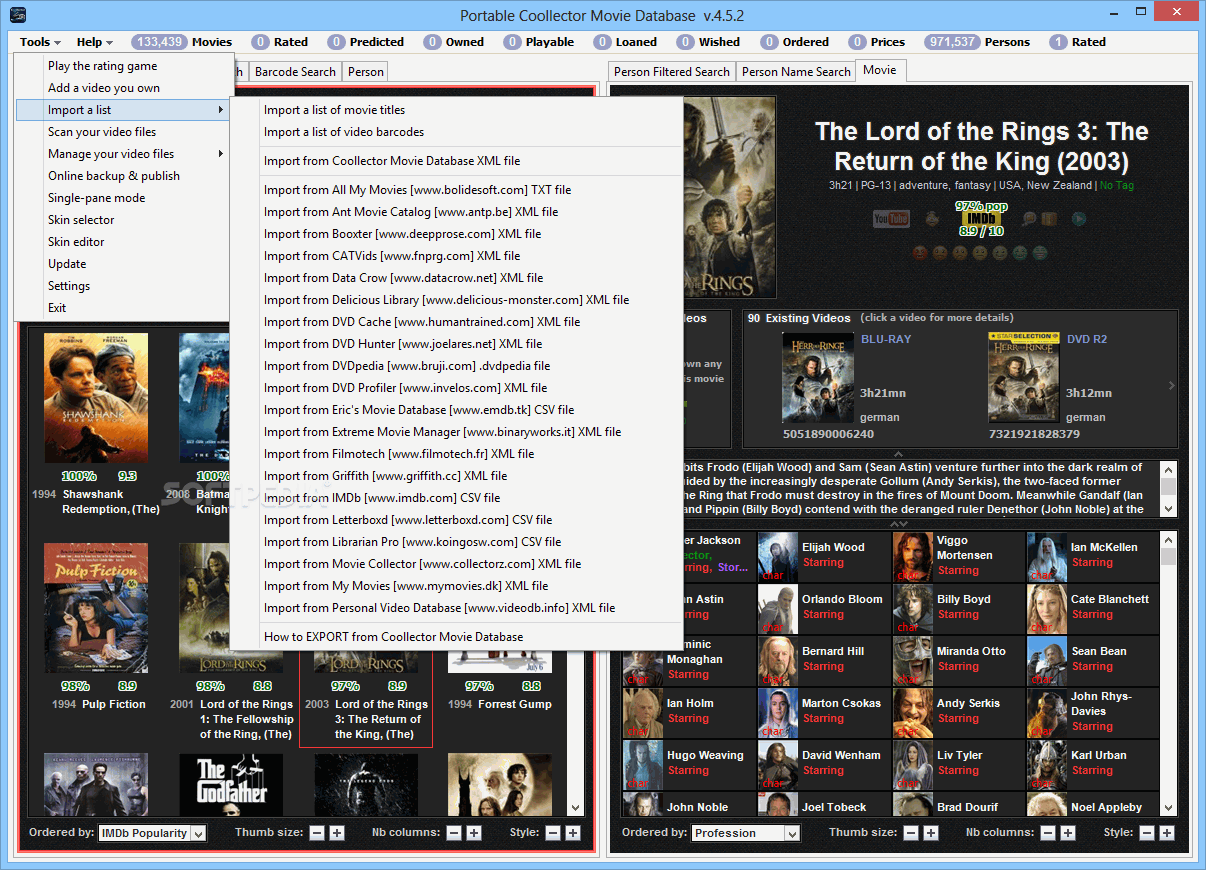1206x870 pixels.
Task: Decrease thumb size in cast pane
Action: click(x=911, y=833)
